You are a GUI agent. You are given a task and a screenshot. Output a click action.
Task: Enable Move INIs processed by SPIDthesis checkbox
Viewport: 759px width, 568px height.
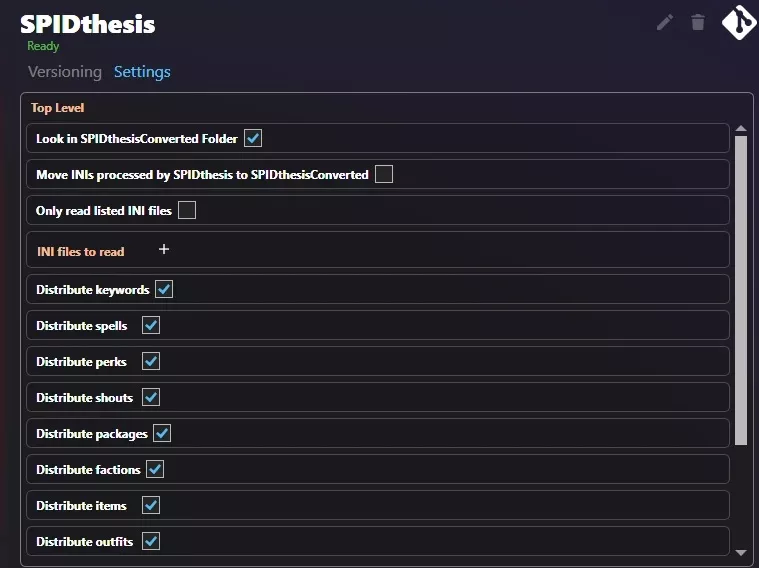point(384,174)
